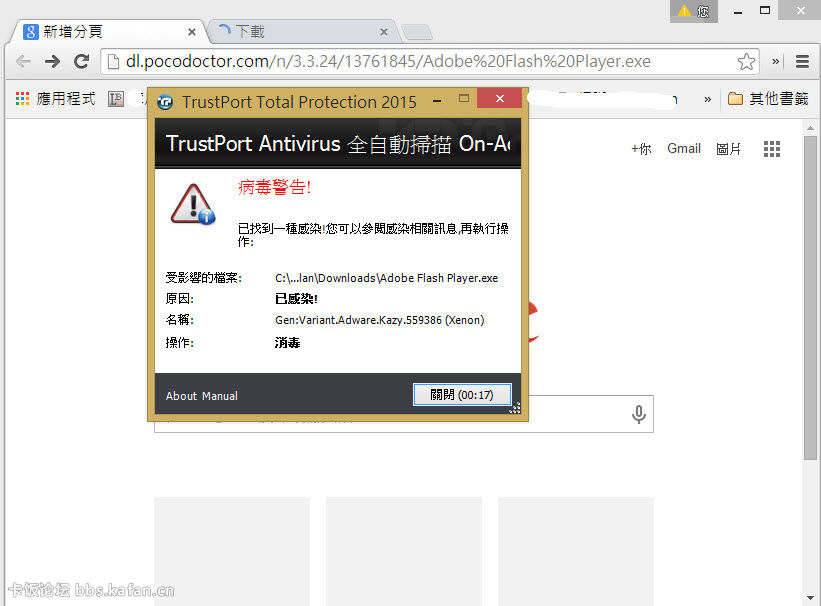
Task: Click the 關閉 button in antivirus dialog
Action: coord(462,395)
